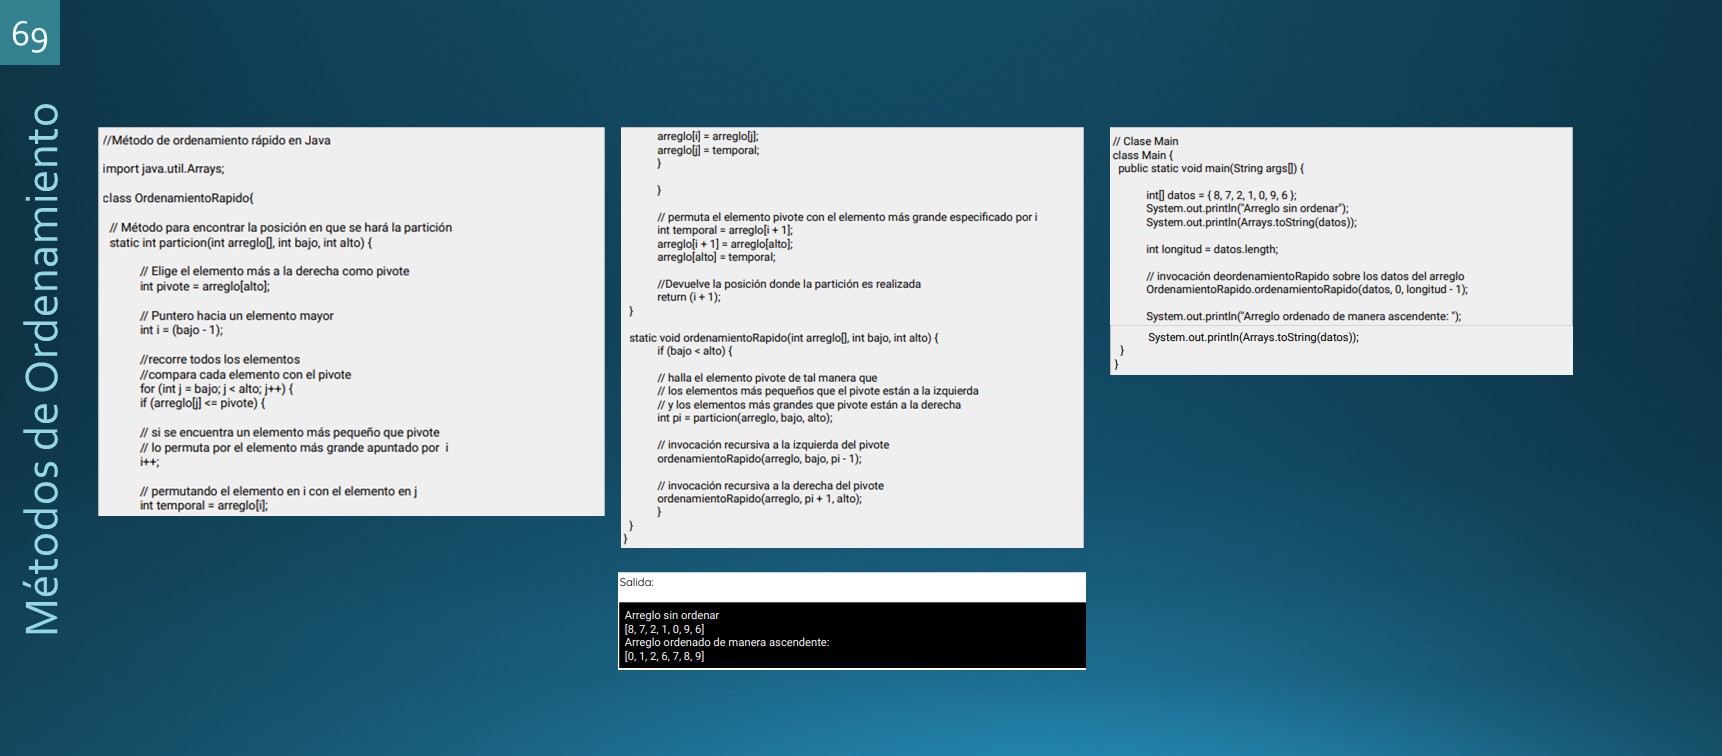The height and width of the screenshot is (756, 1722).
Task: Click the int pivote = arreglo[alto] line
Action: (x=204, y=287)
